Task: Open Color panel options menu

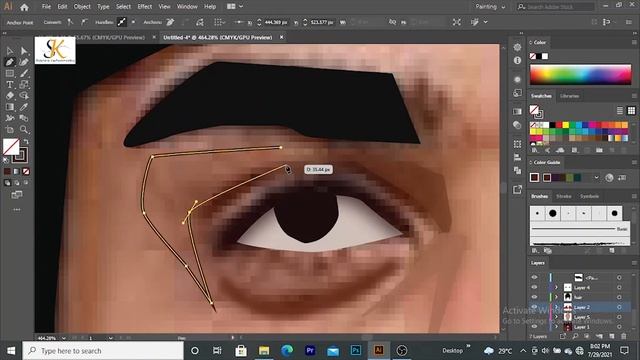Action: point(634,42)
